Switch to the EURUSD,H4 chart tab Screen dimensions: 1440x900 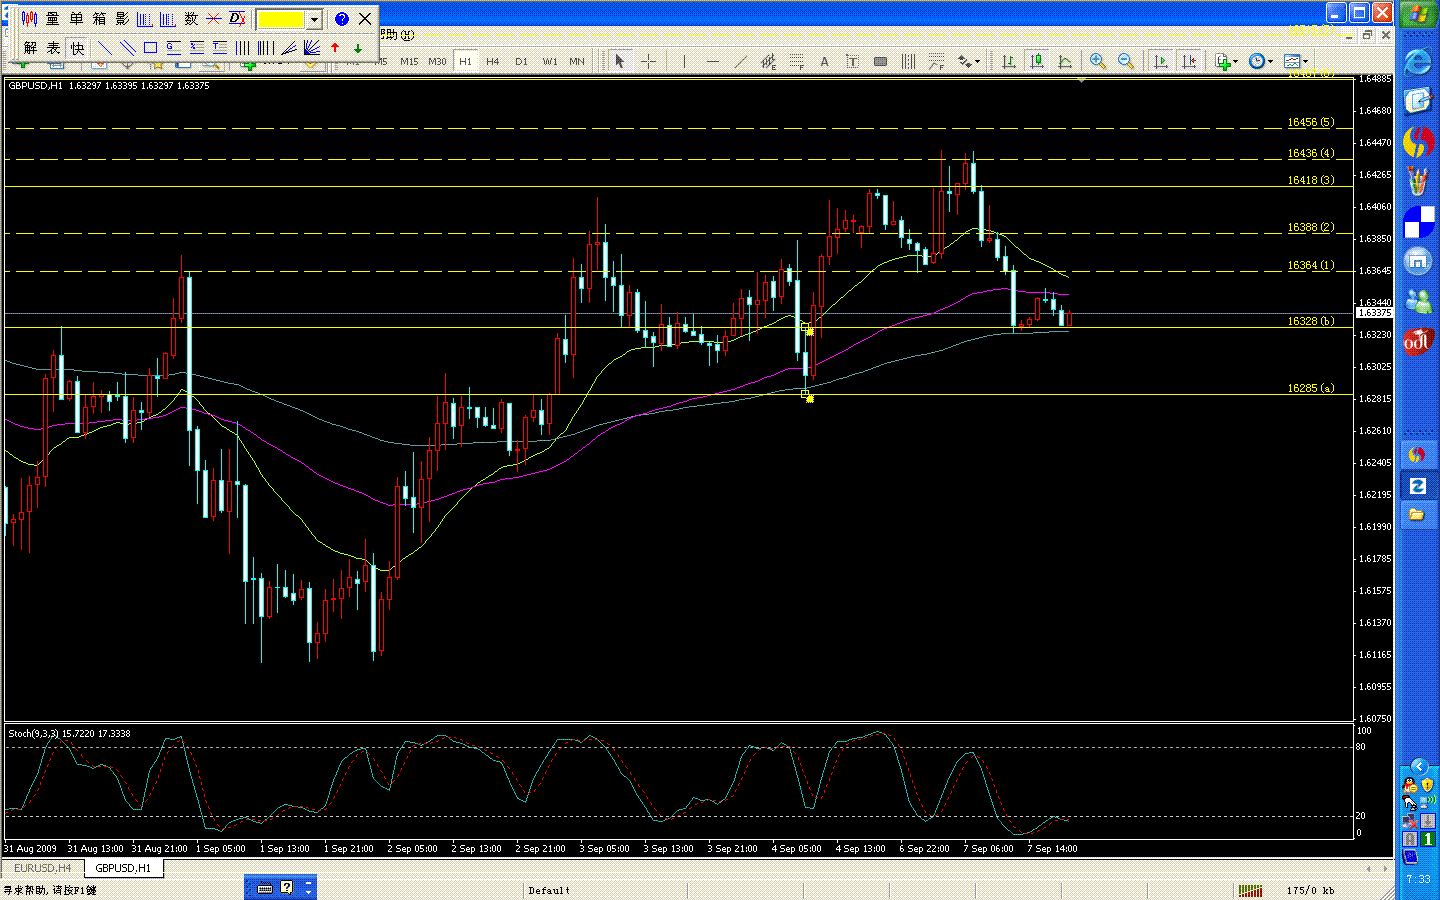click(x=43, y=868)
